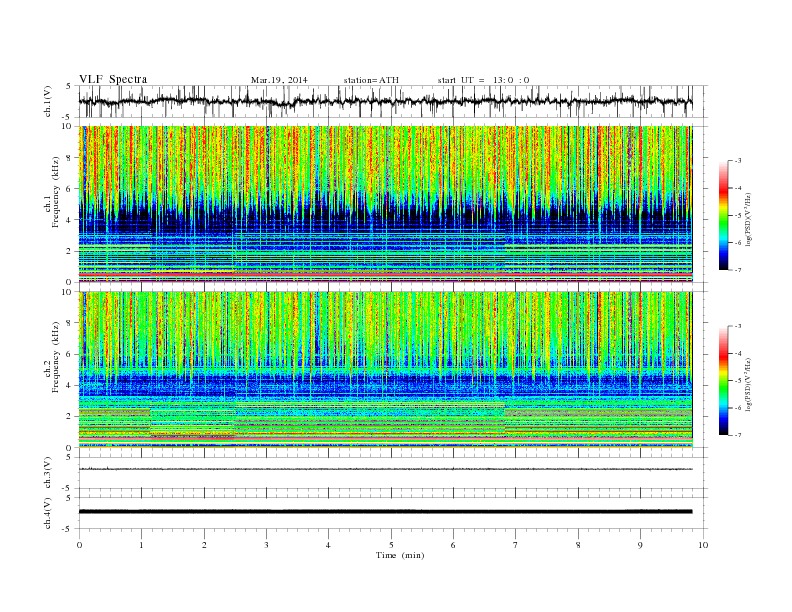Viewport: 792px width, 612px height.
Task: Click the "ch.3(V)" axis label
Action: pyautogui.click(x=48, y=473)
